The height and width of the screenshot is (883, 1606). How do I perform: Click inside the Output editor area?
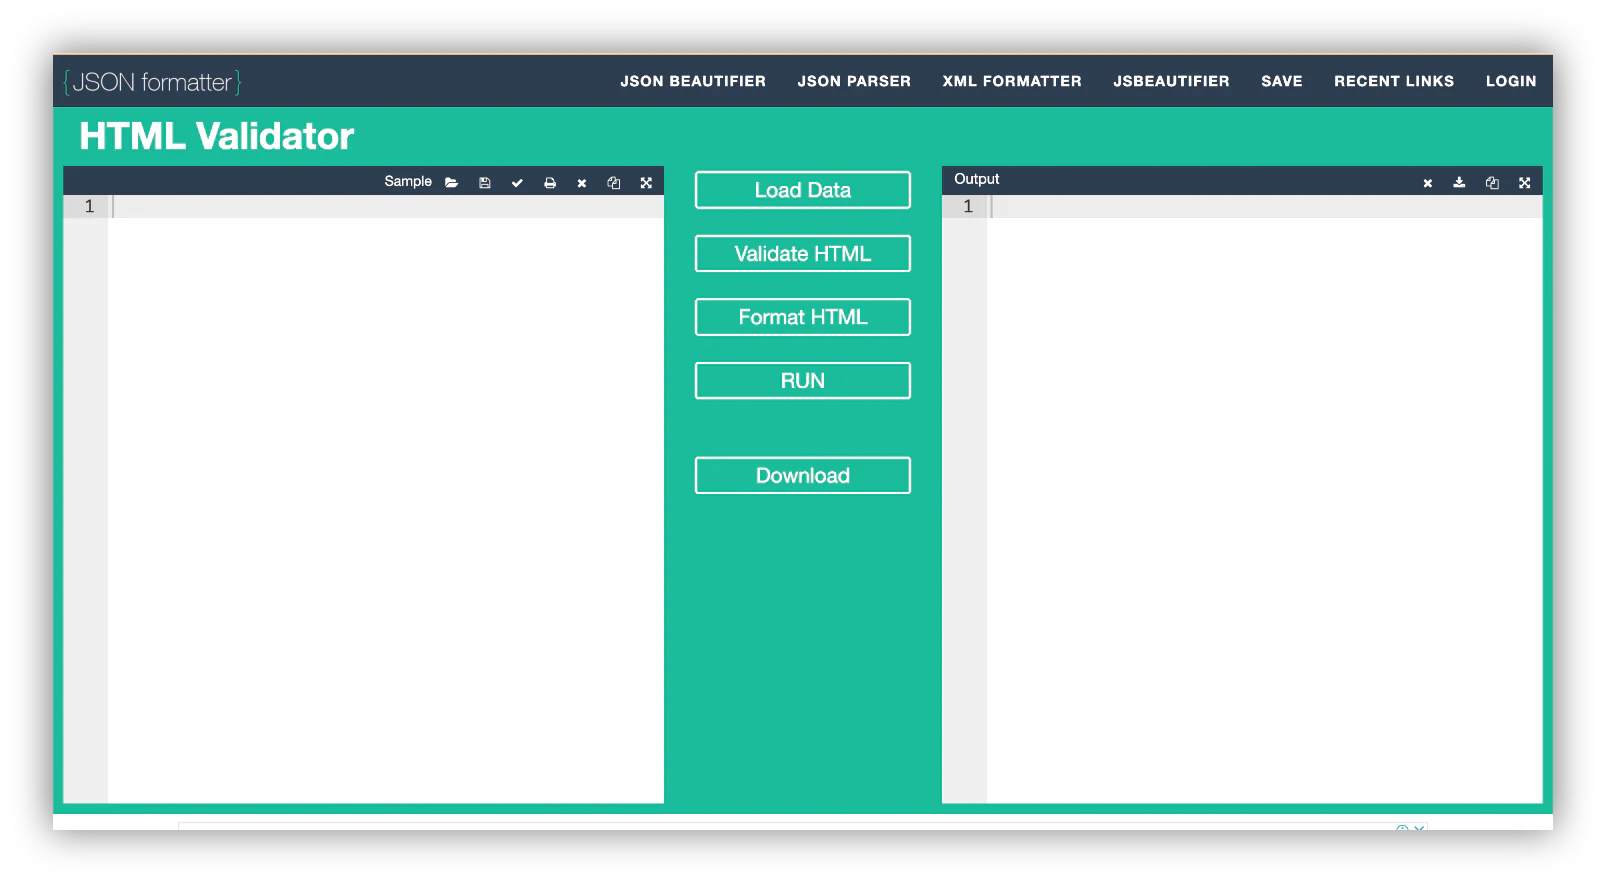point(1264,499)
